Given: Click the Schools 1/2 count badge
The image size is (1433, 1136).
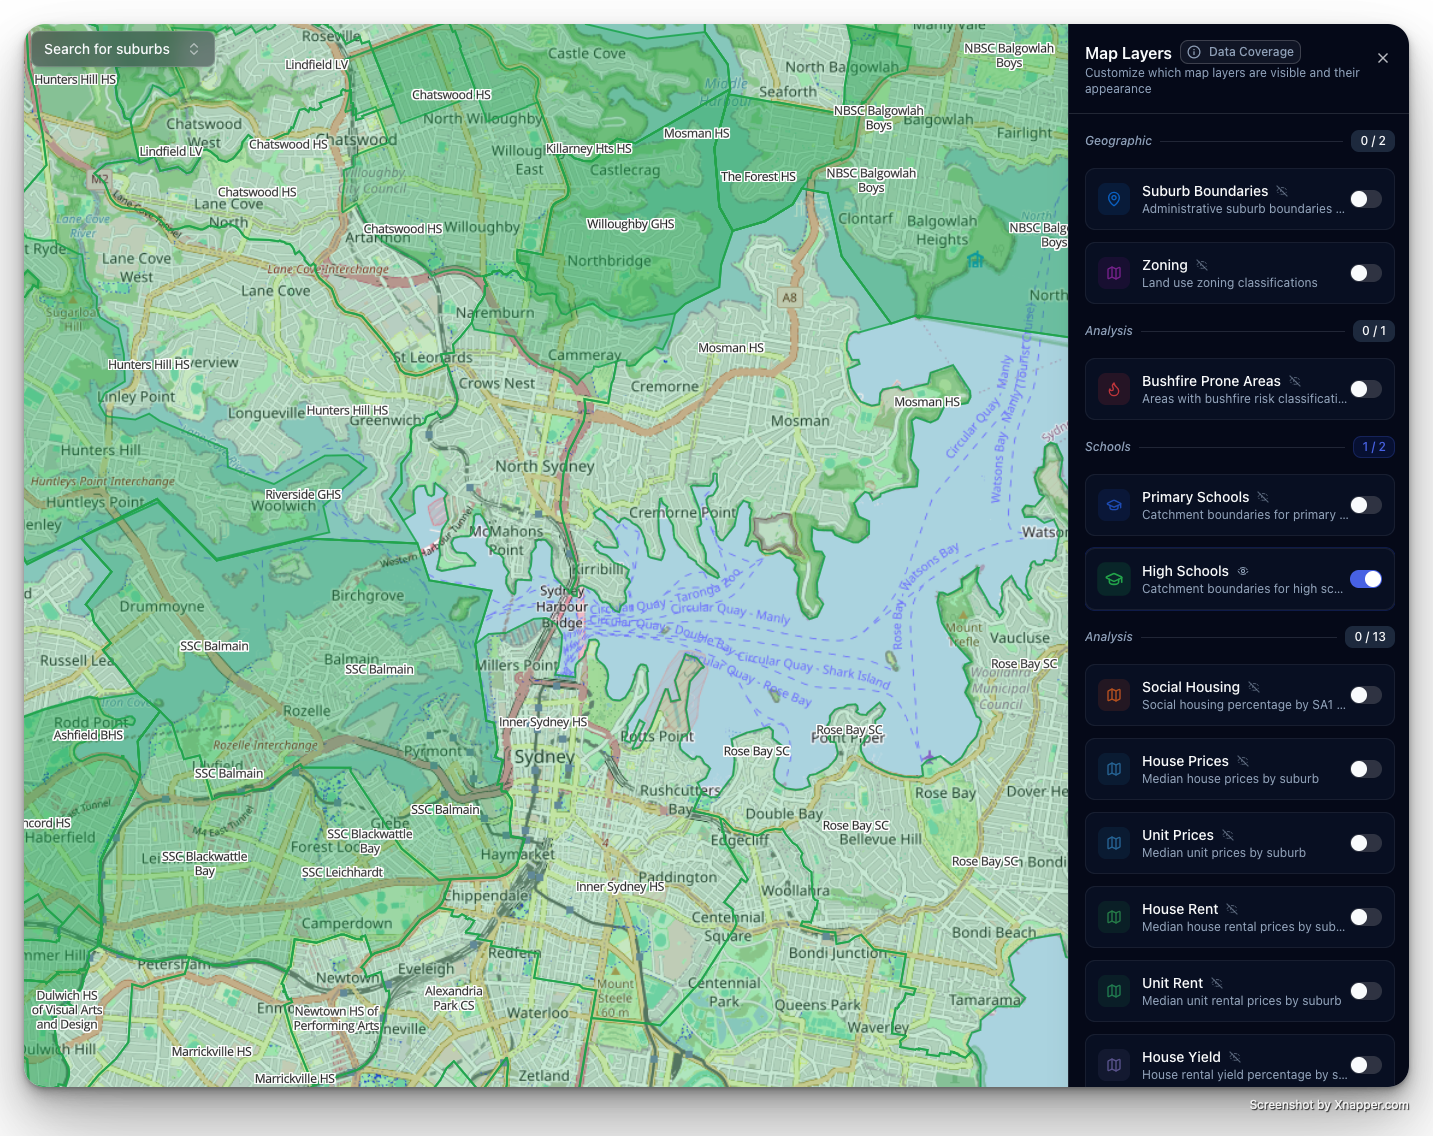Looking at the screenshot, I should pos(1373,447).
